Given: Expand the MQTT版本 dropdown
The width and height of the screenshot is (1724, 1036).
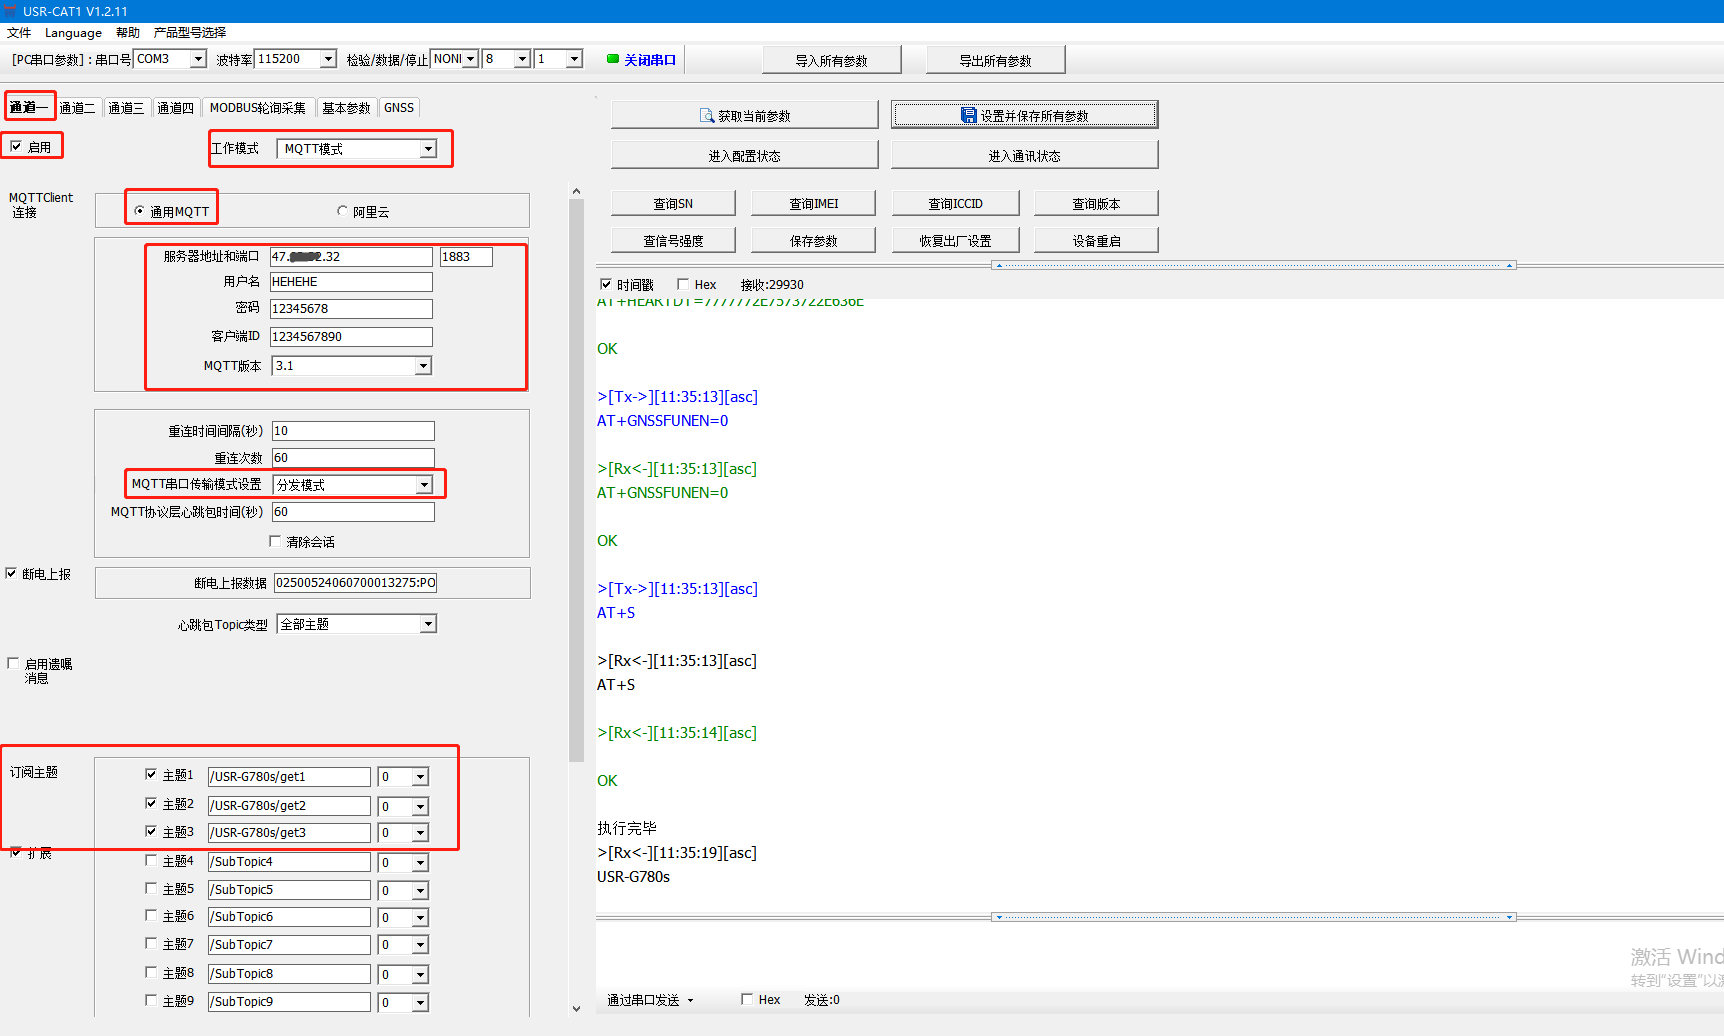Looking at the screenshot, I should 423,366.
